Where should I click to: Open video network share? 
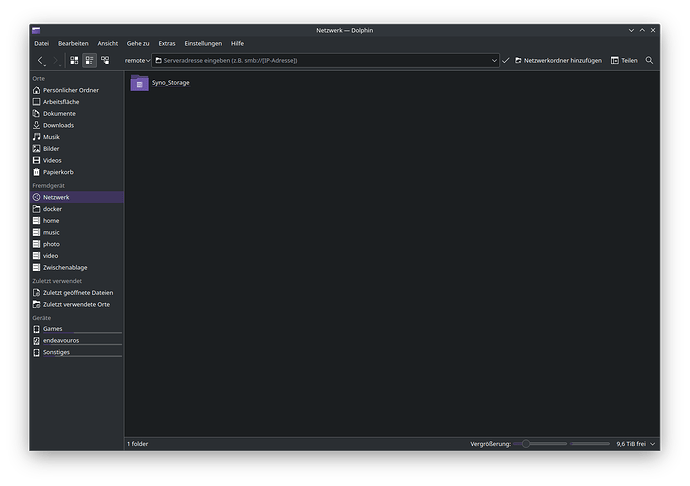pos(77,256)
